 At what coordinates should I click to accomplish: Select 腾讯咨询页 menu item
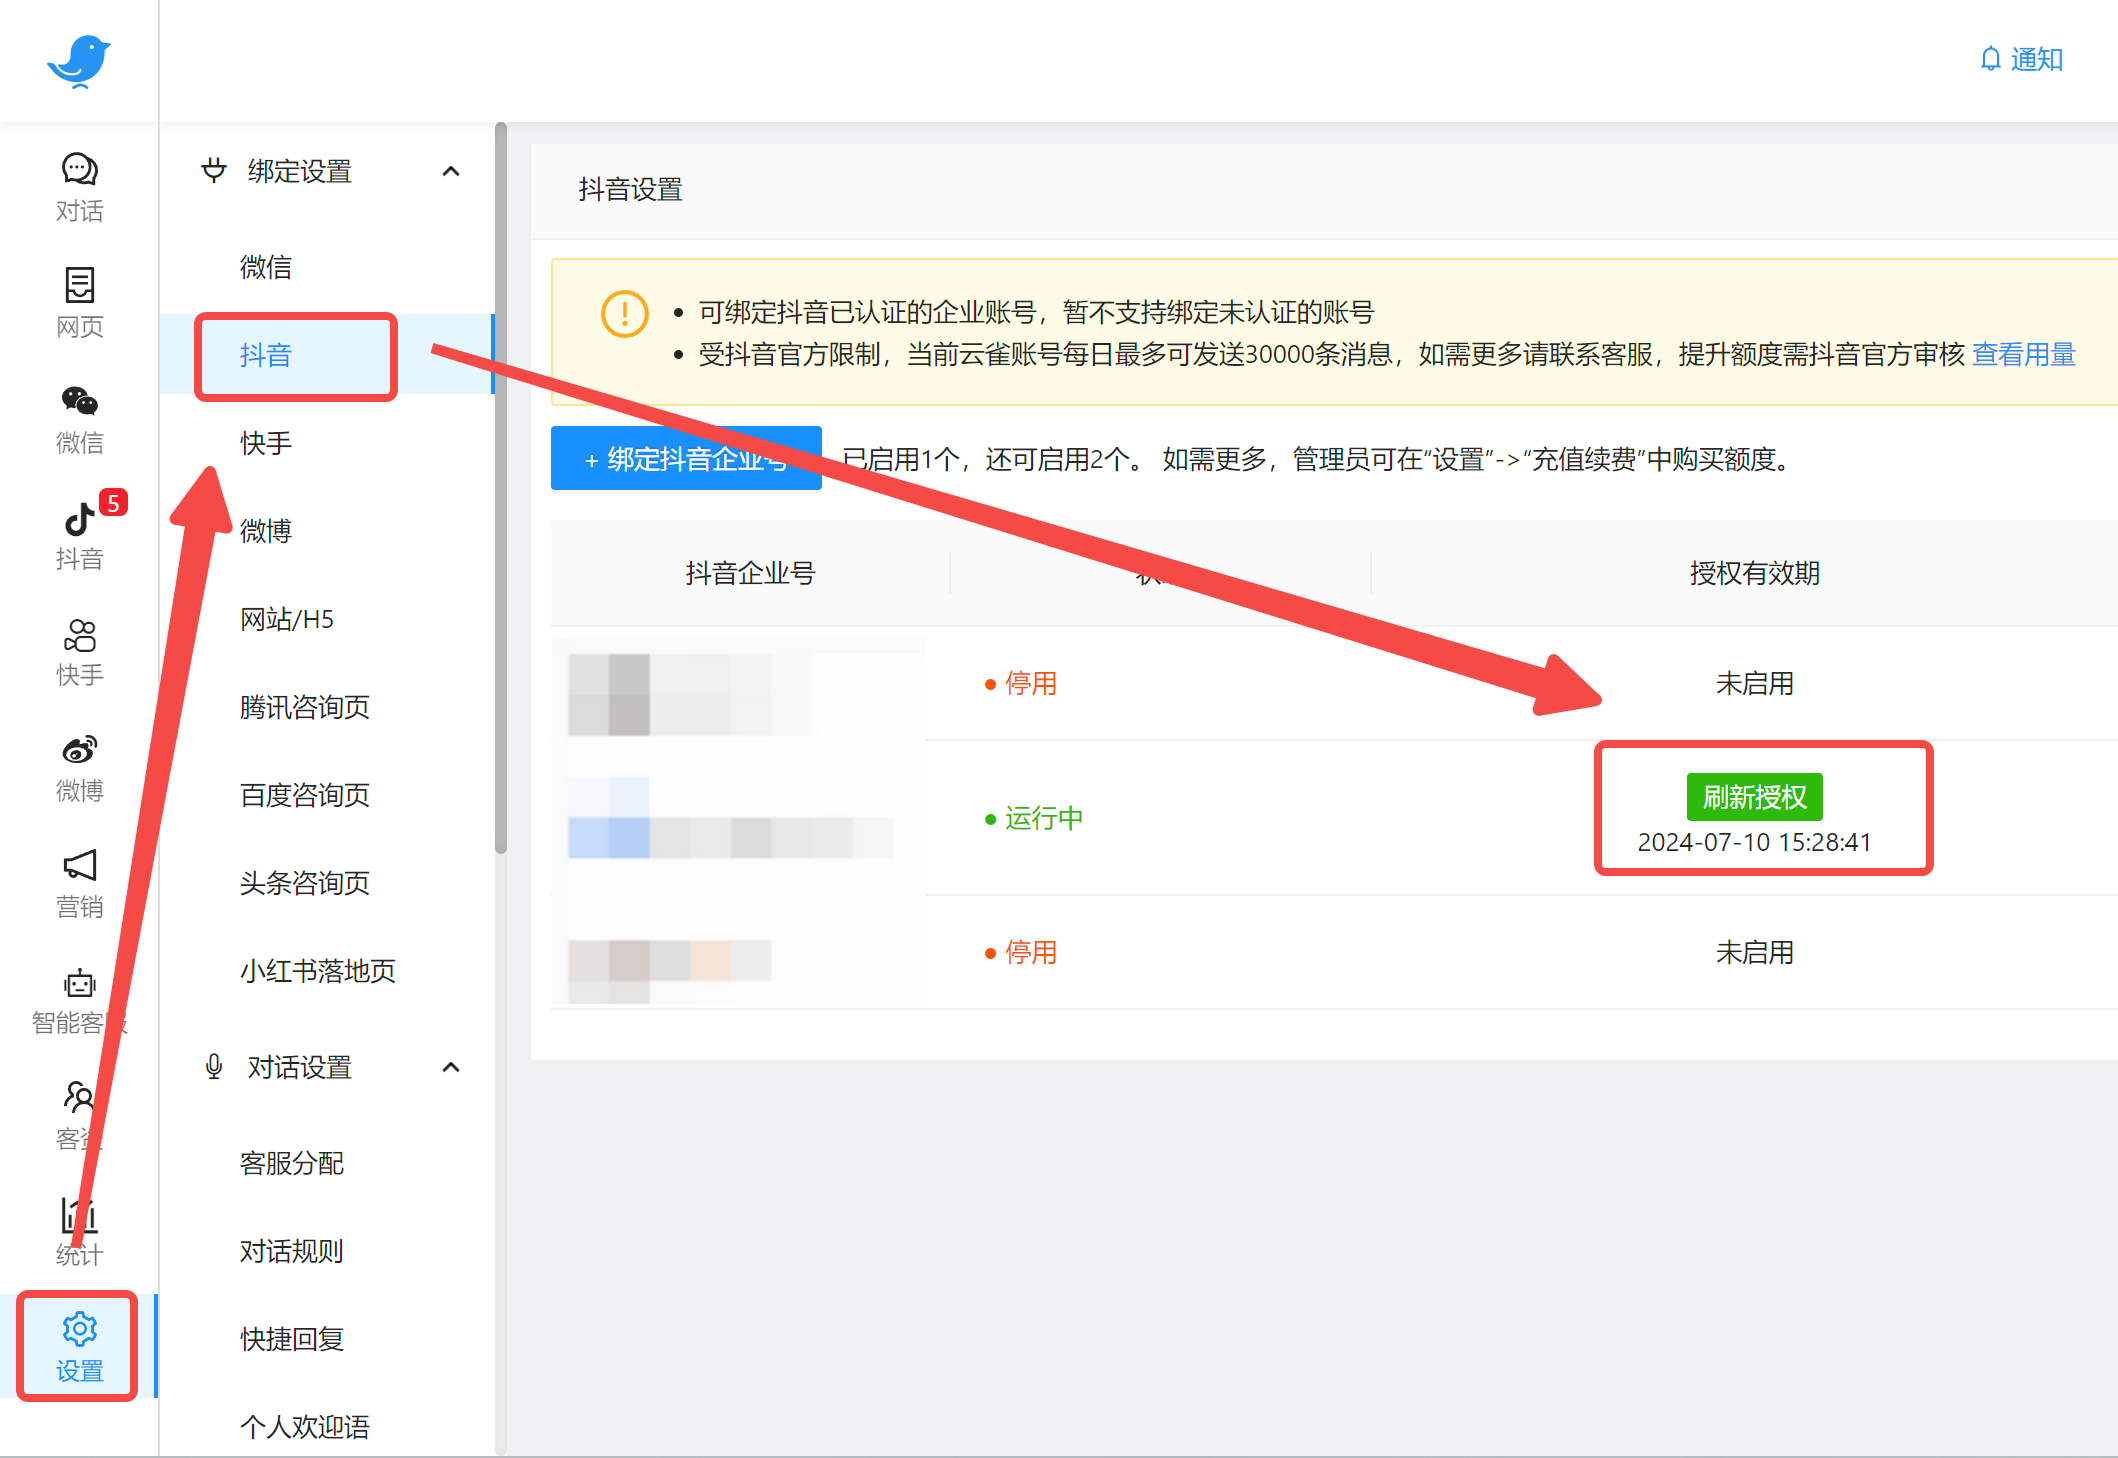[x=305, y=707]
